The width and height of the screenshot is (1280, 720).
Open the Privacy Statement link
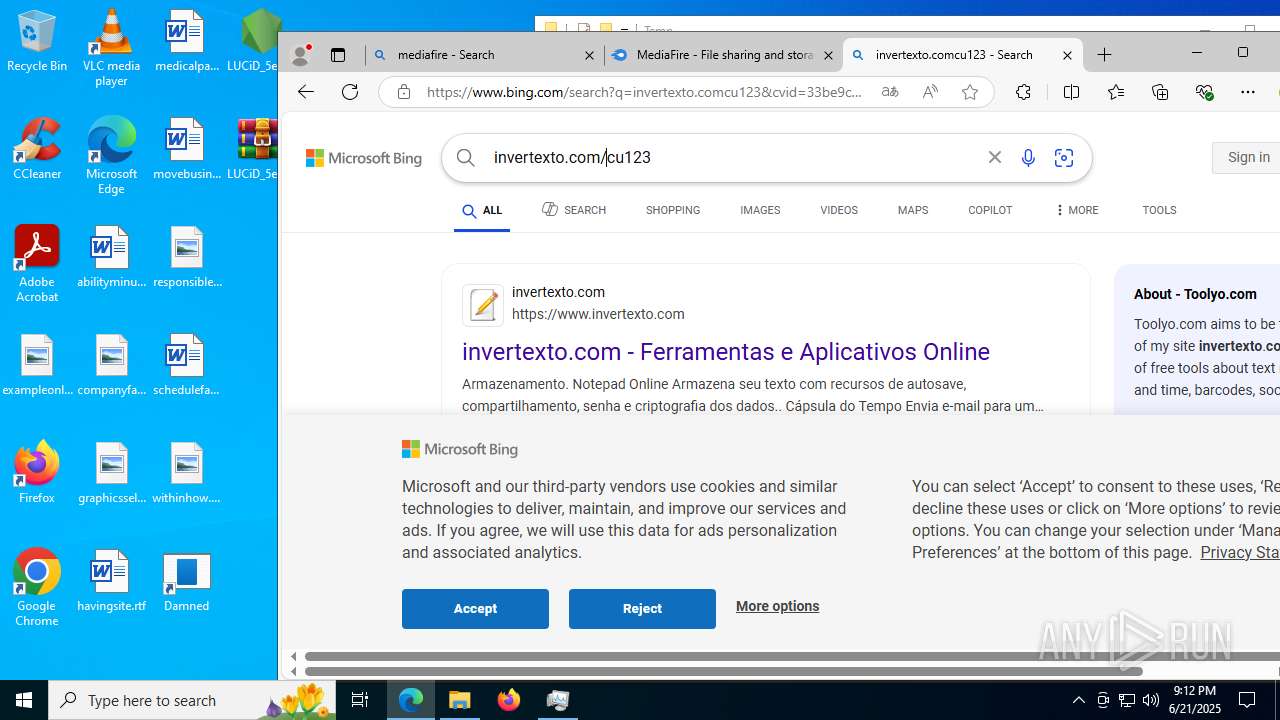(1240, 552)
